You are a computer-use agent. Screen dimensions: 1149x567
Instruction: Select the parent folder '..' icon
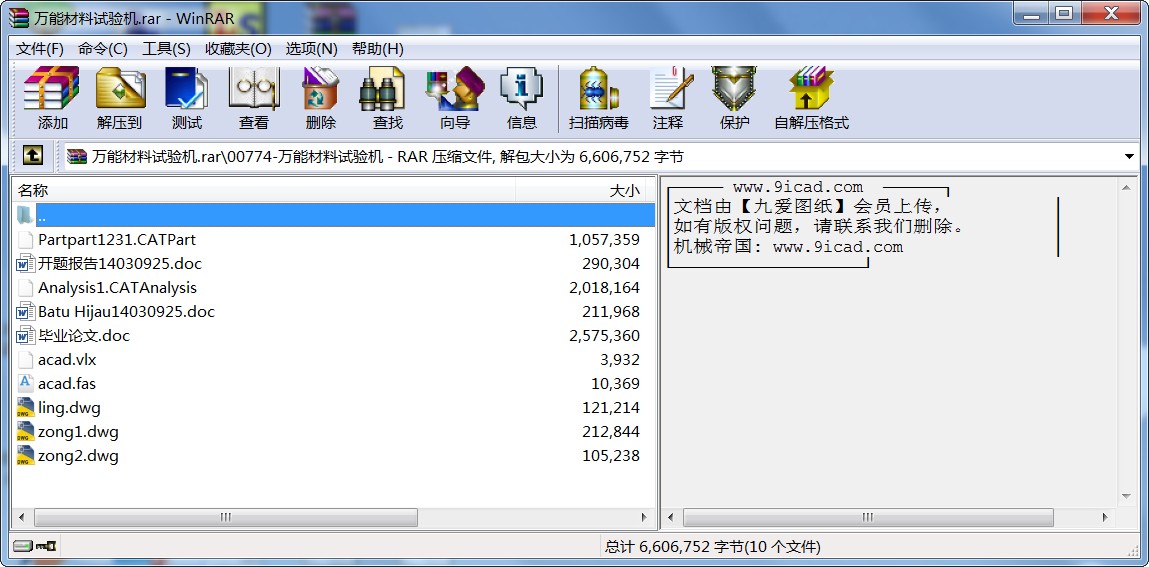(24, 215)
